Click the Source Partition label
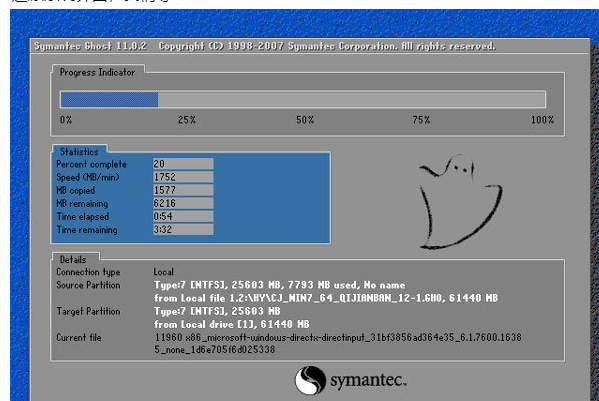Viewport: 599px width, 401px height. (x=88, y=285)
